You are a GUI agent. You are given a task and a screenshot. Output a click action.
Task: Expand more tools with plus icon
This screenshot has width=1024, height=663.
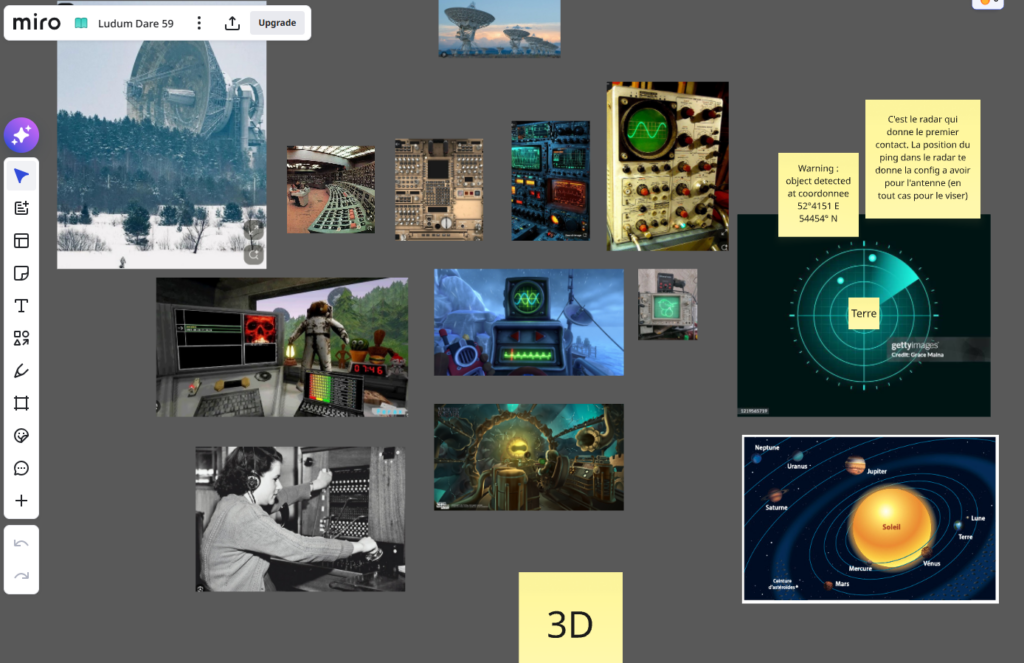click(x=22, y=500)
